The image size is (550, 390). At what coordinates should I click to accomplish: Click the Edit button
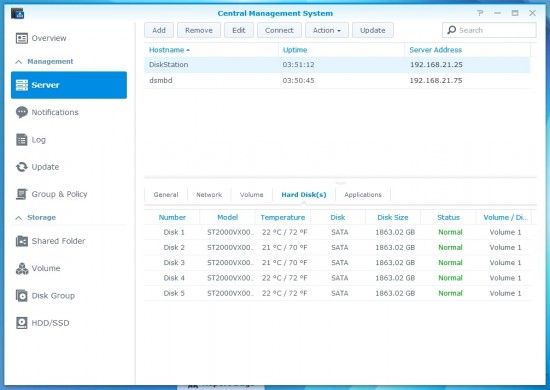[239, 30]
